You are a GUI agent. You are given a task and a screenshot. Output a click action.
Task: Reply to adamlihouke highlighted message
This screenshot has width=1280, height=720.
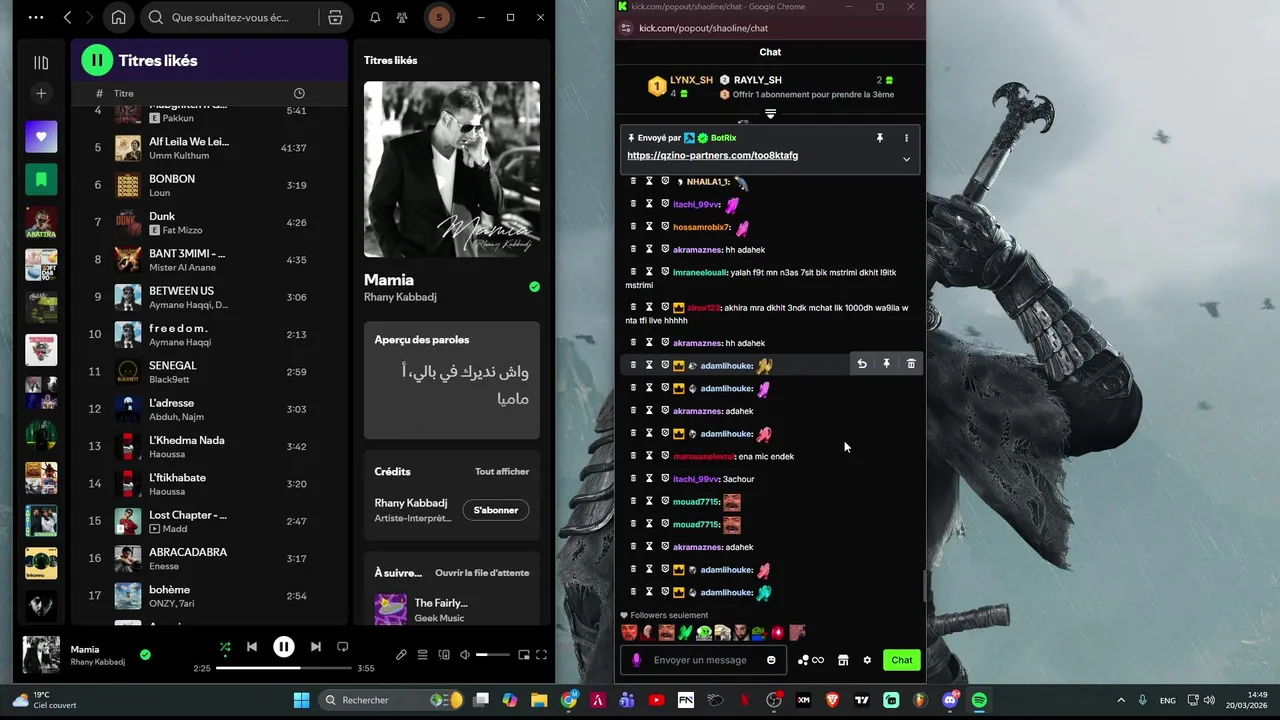[862, 364]
